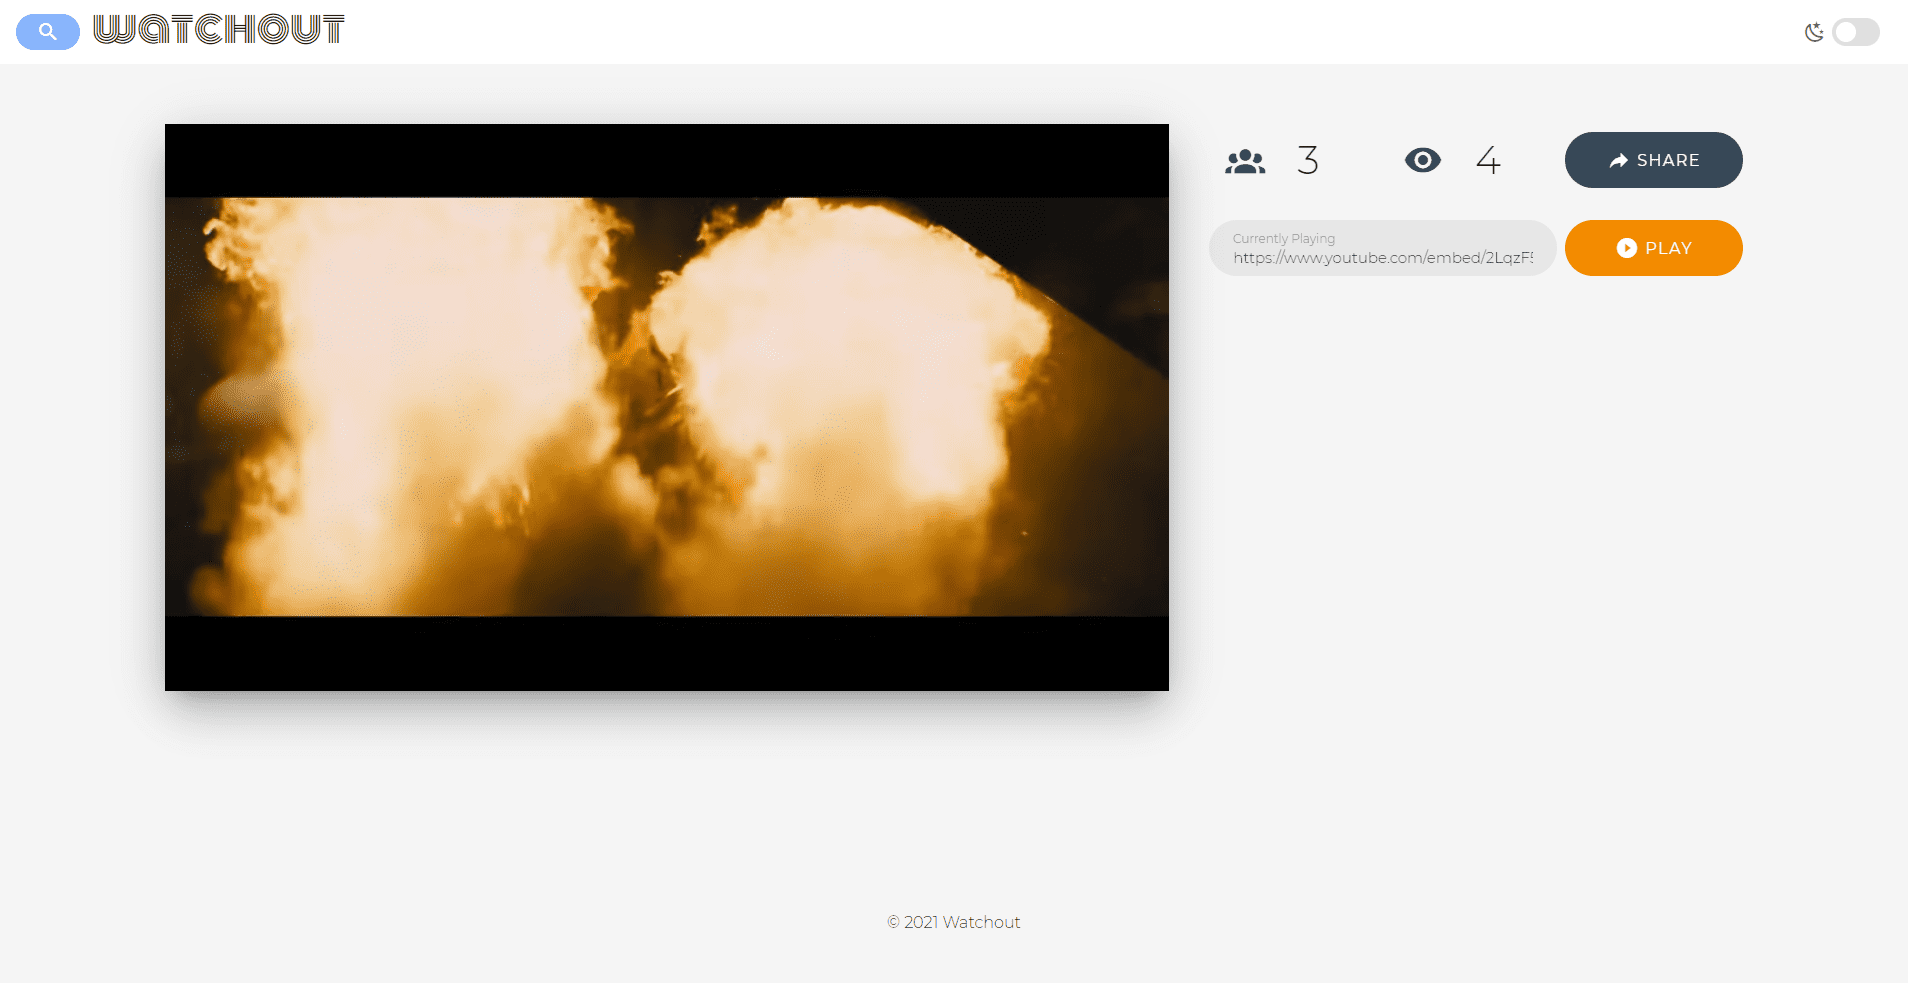Click the eye viewers icon

point(1423,160)
